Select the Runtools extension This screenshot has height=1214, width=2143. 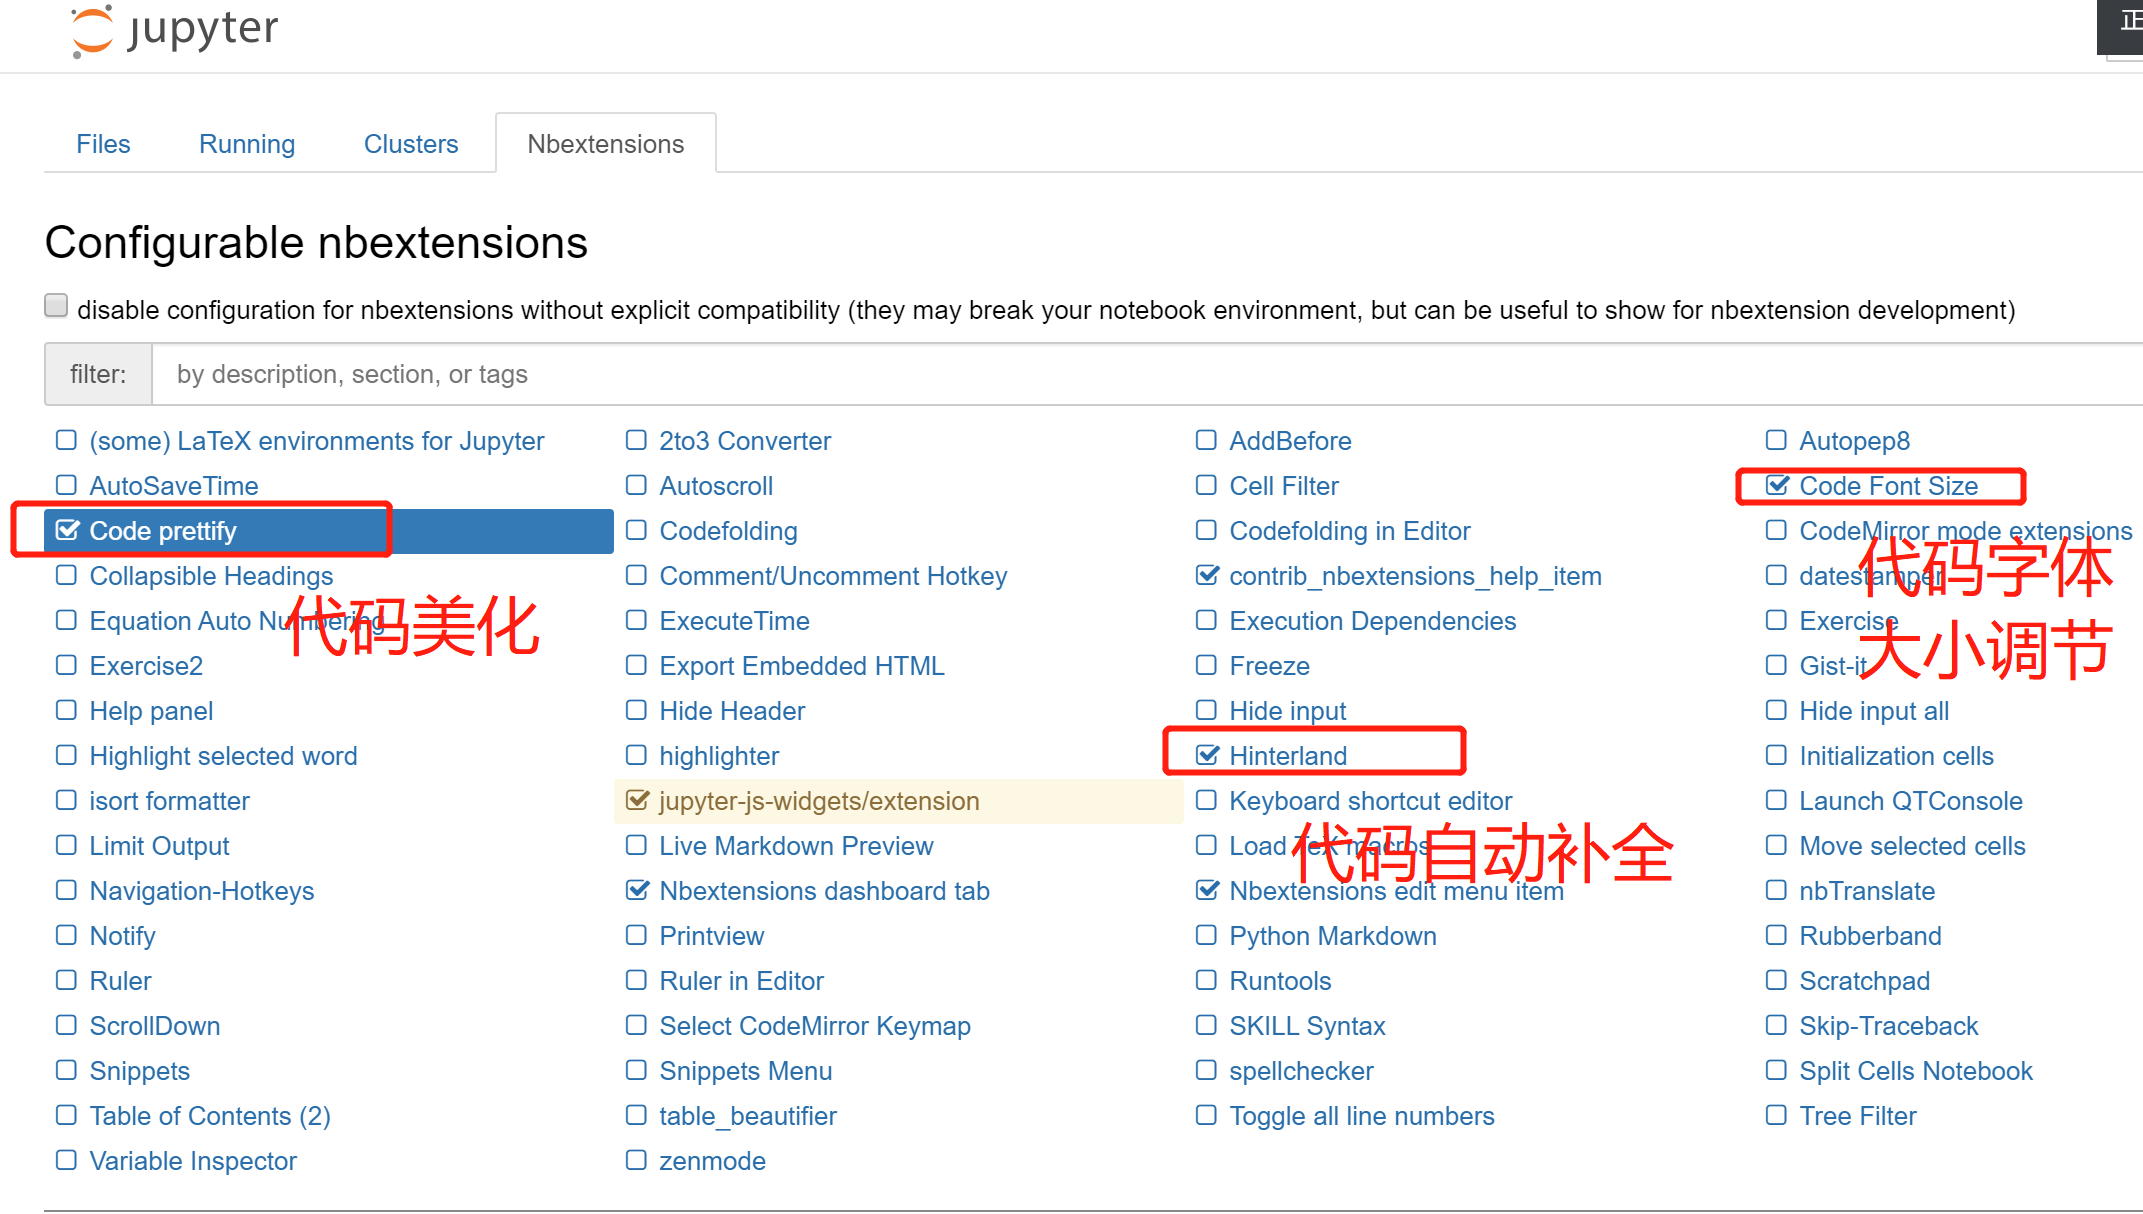point(1280,981)
